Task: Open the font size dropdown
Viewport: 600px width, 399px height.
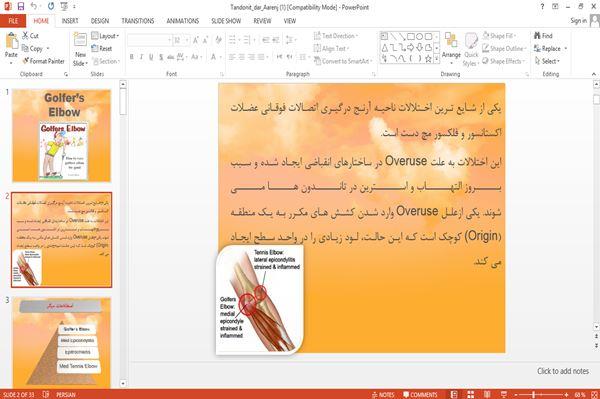Action: pos(187,40)
